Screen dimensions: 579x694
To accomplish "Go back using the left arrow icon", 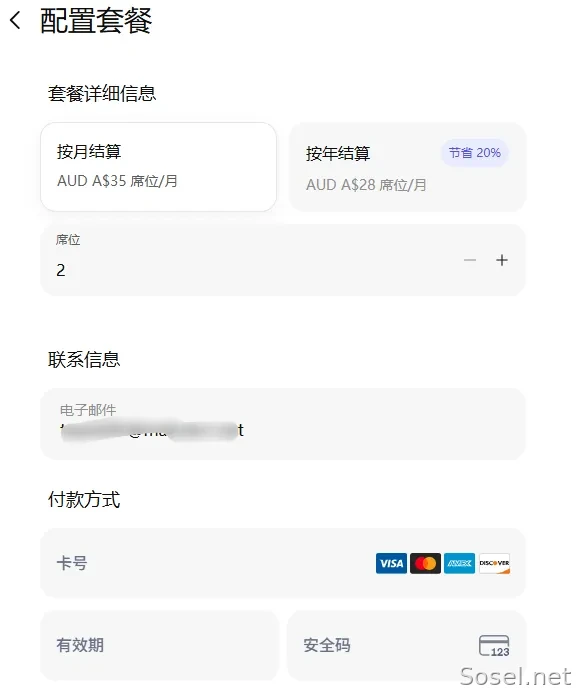I will (15, 20).
